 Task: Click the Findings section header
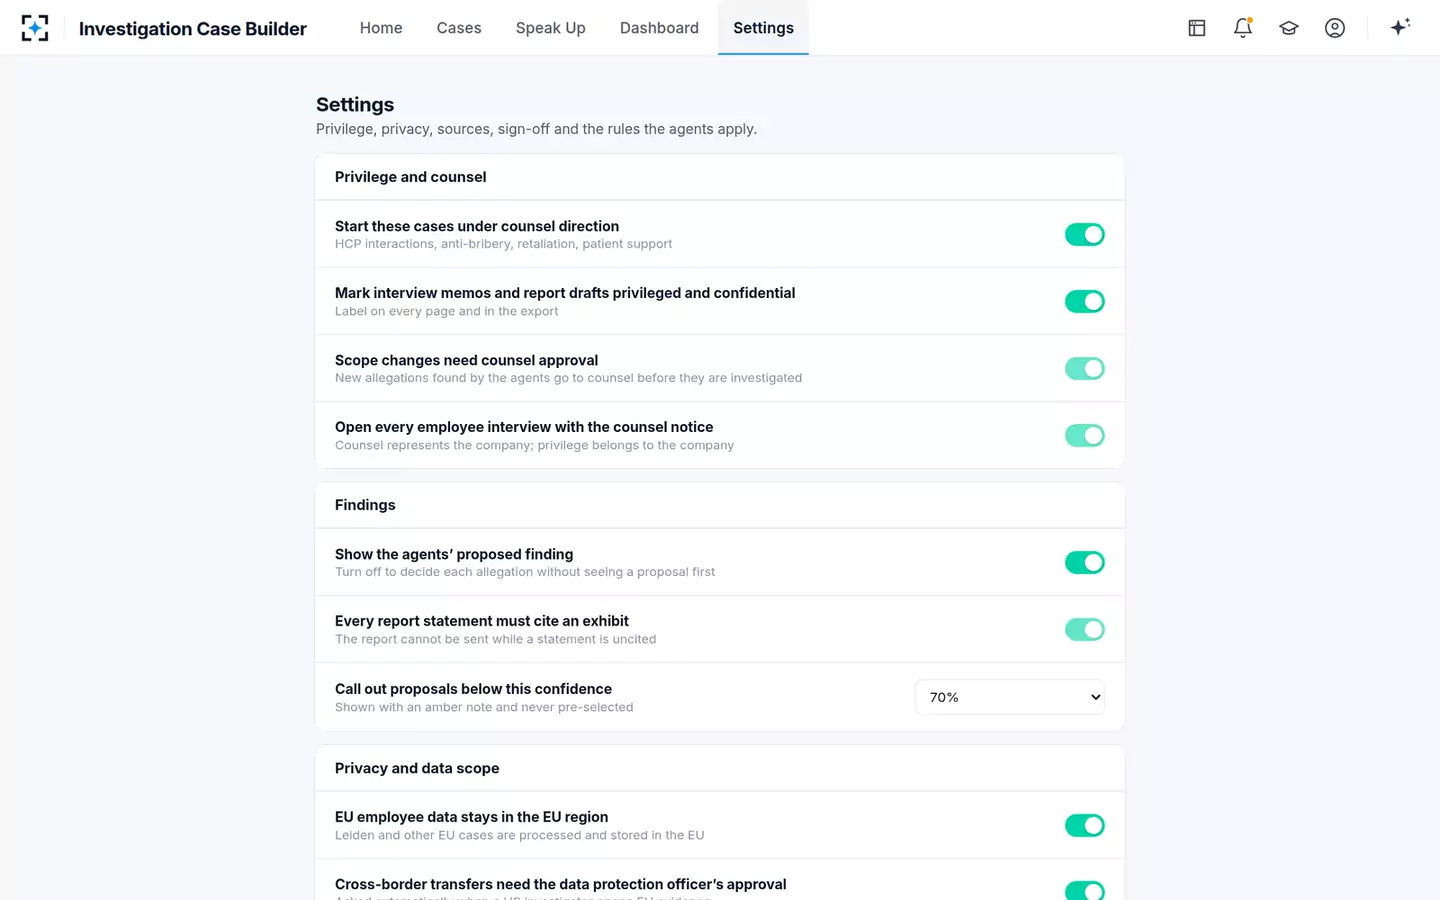[365, 505]
